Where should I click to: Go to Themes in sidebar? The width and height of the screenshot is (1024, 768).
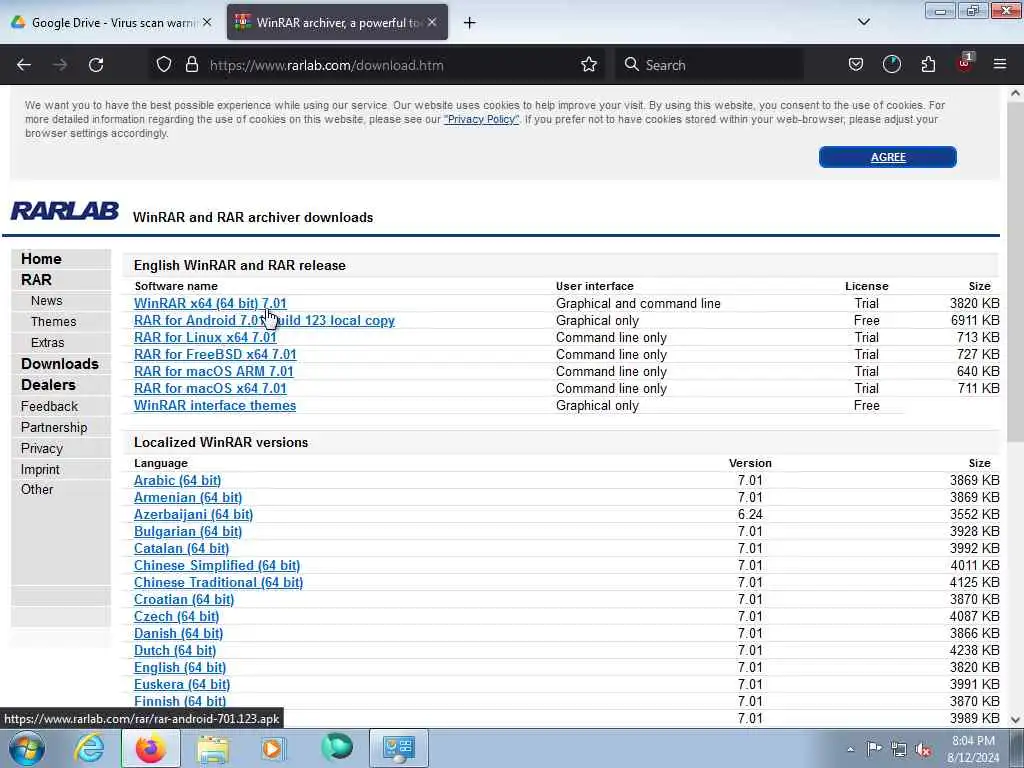54,322
